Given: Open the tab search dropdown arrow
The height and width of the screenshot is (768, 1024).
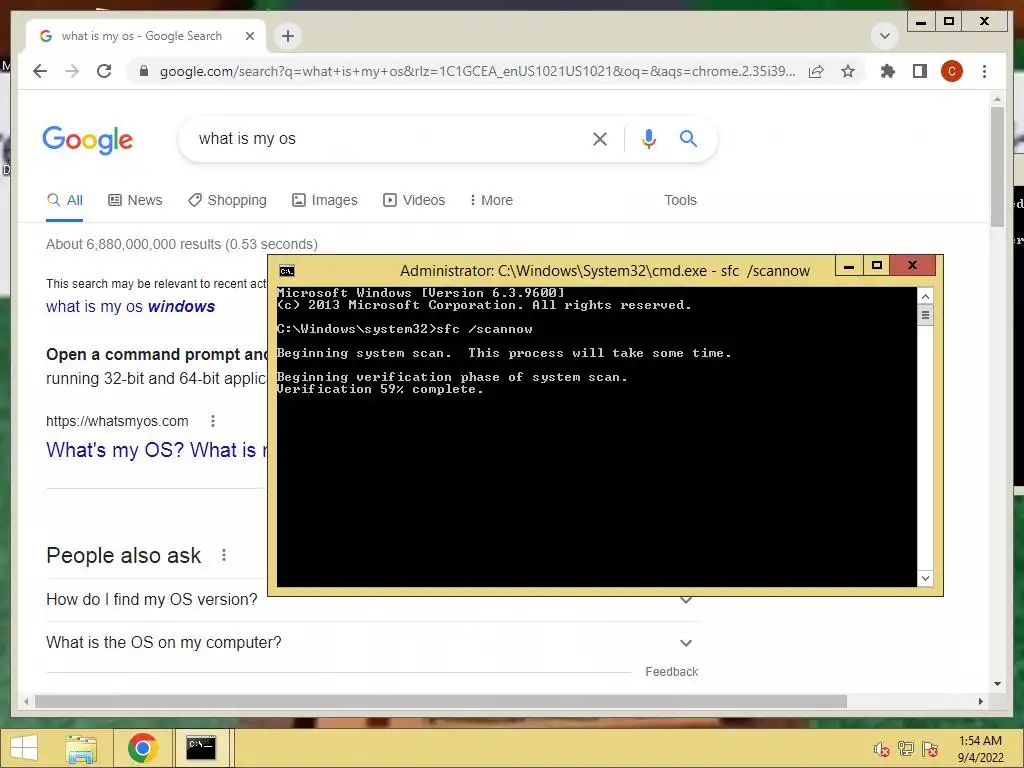Looking at the screenshot, I should (x=885, y=36).
